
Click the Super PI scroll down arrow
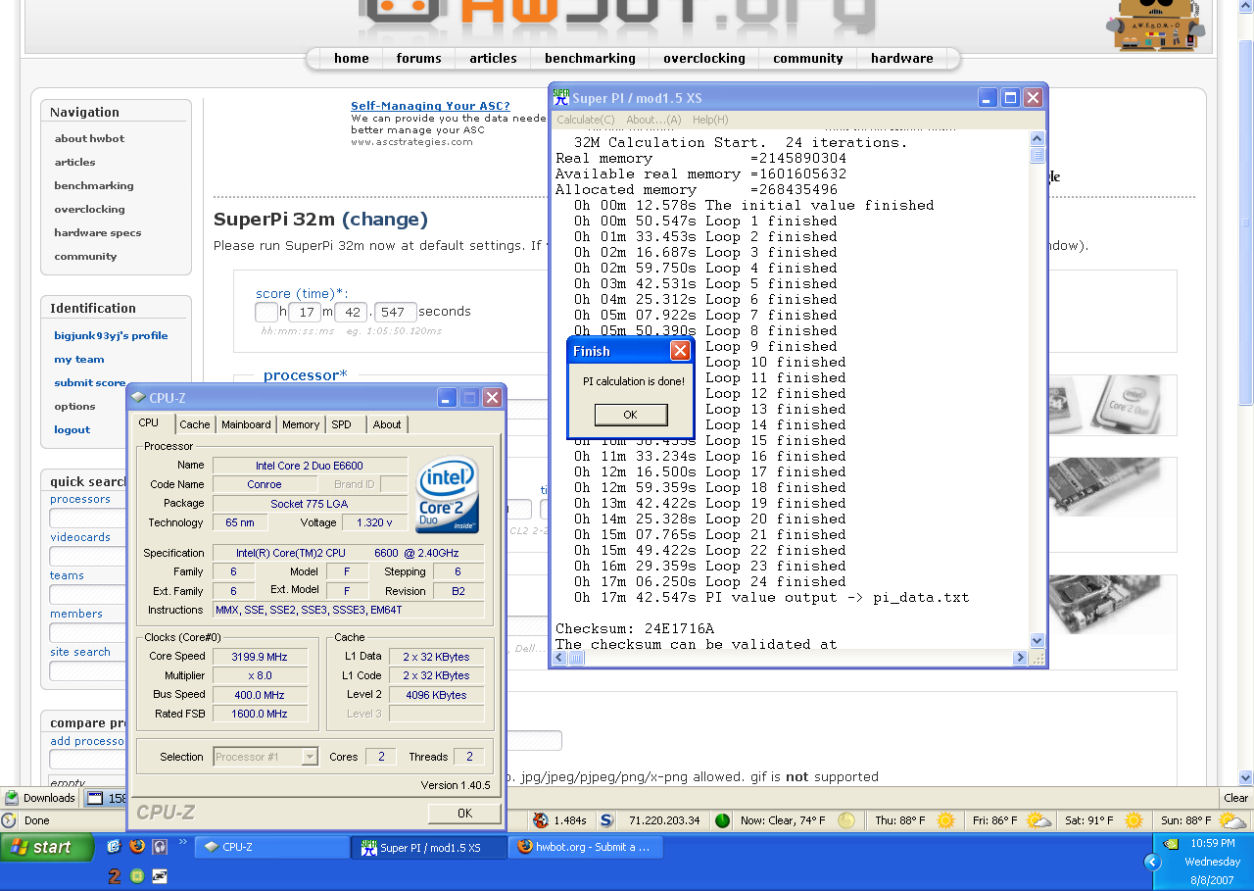tap(1037, 641)
